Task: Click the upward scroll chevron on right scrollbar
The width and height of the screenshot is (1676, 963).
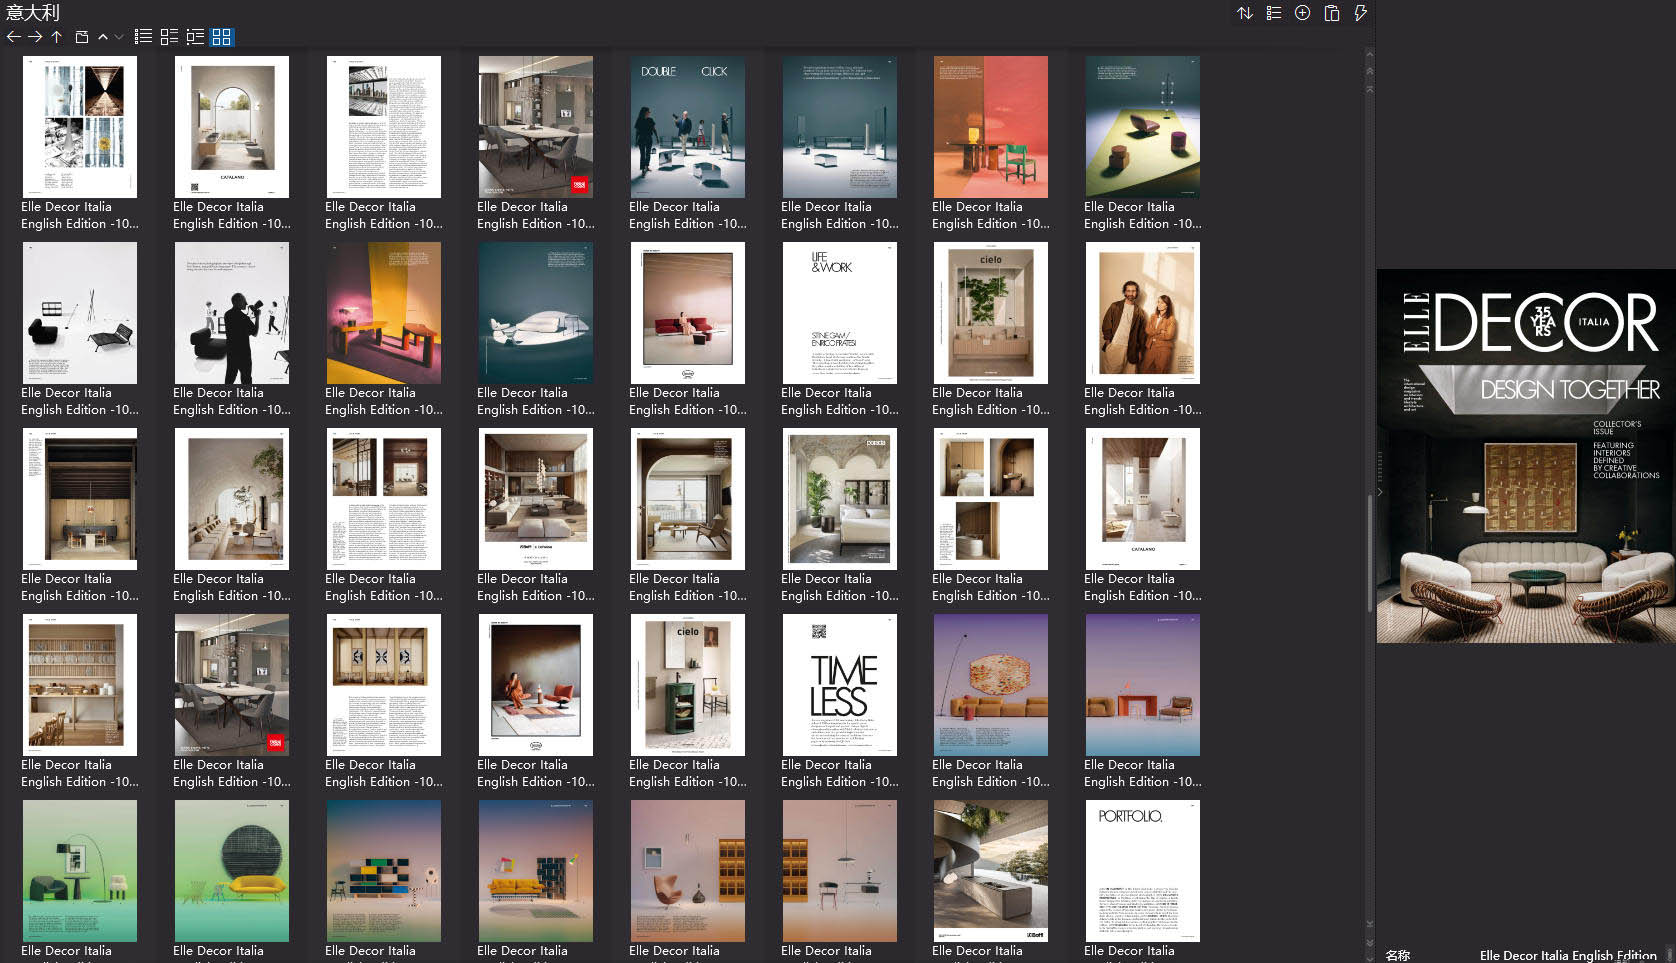Action: pyautogui.click(x=1367, y=72)
